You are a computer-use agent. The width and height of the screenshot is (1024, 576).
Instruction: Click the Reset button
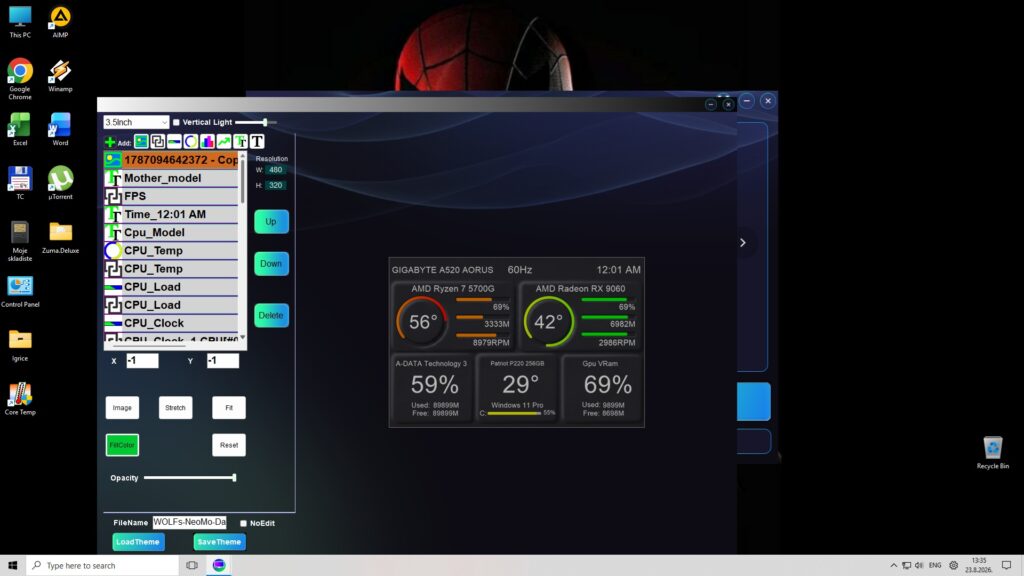tap(229, 445)
